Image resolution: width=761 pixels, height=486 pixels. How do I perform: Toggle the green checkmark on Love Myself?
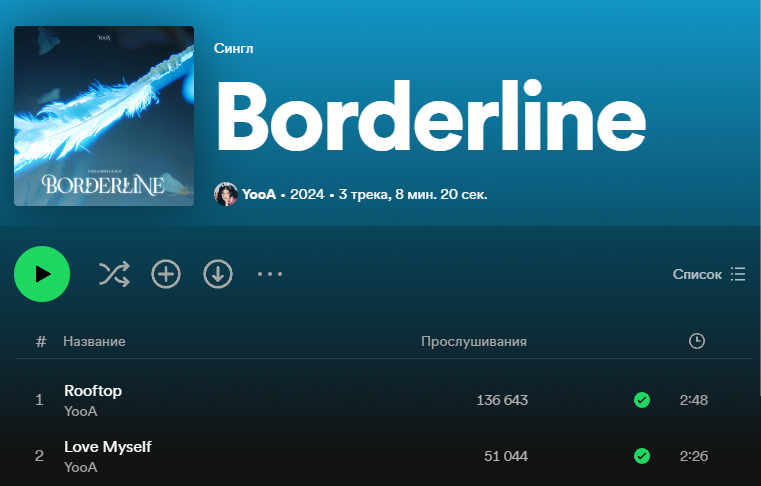tap(642, 456)
